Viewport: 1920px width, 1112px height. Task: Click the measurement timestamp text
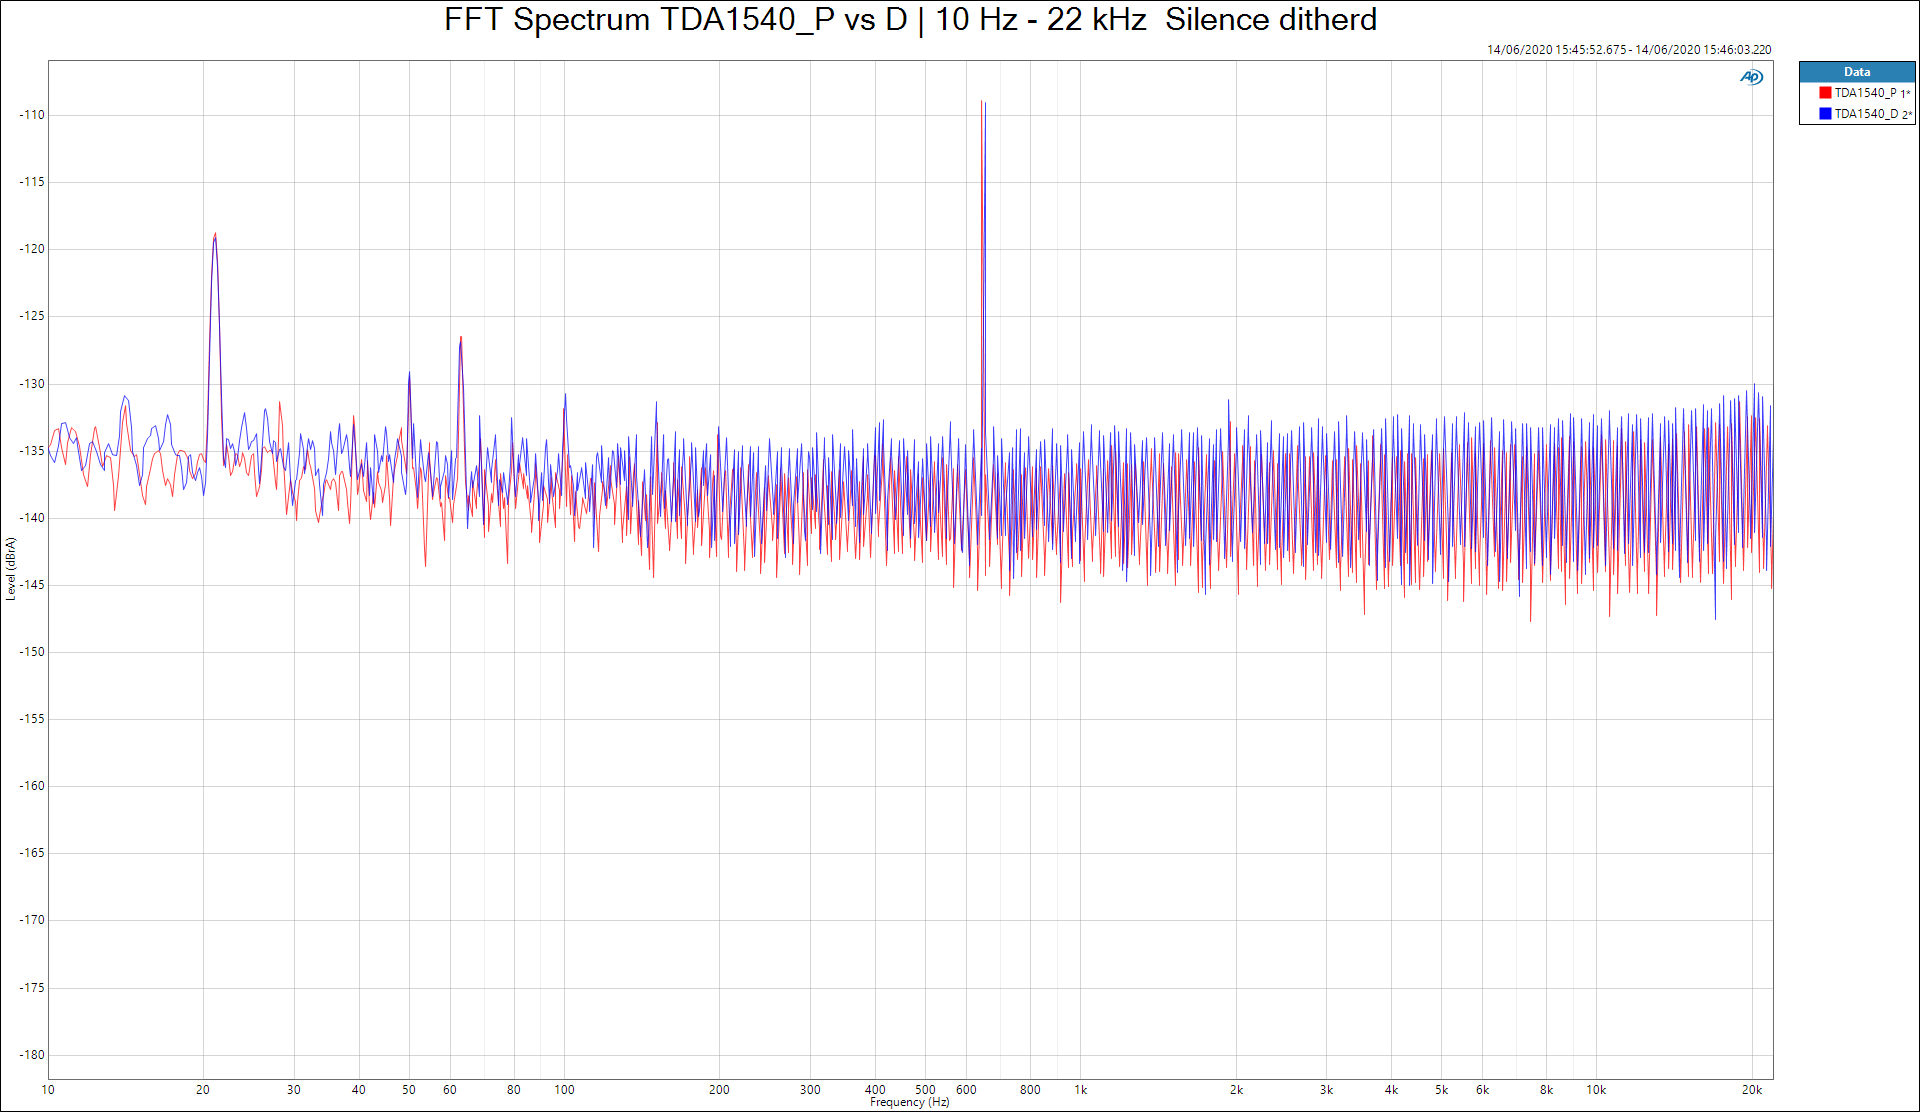point(1628,50)
